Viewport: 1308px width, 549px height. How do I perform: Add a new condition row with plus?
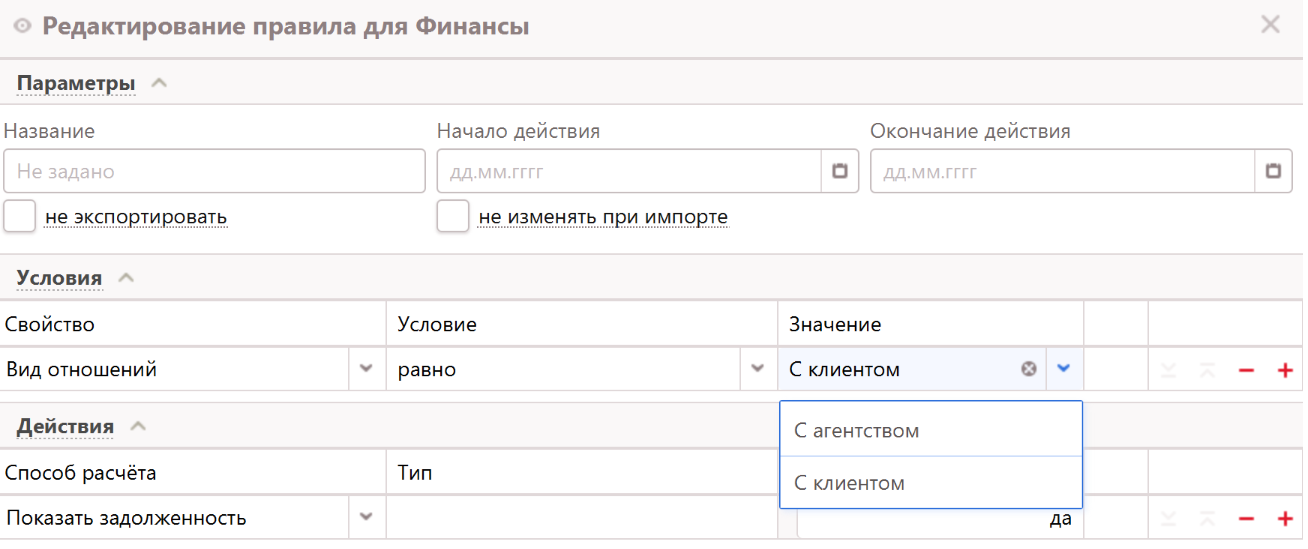tap(1285, 370)
